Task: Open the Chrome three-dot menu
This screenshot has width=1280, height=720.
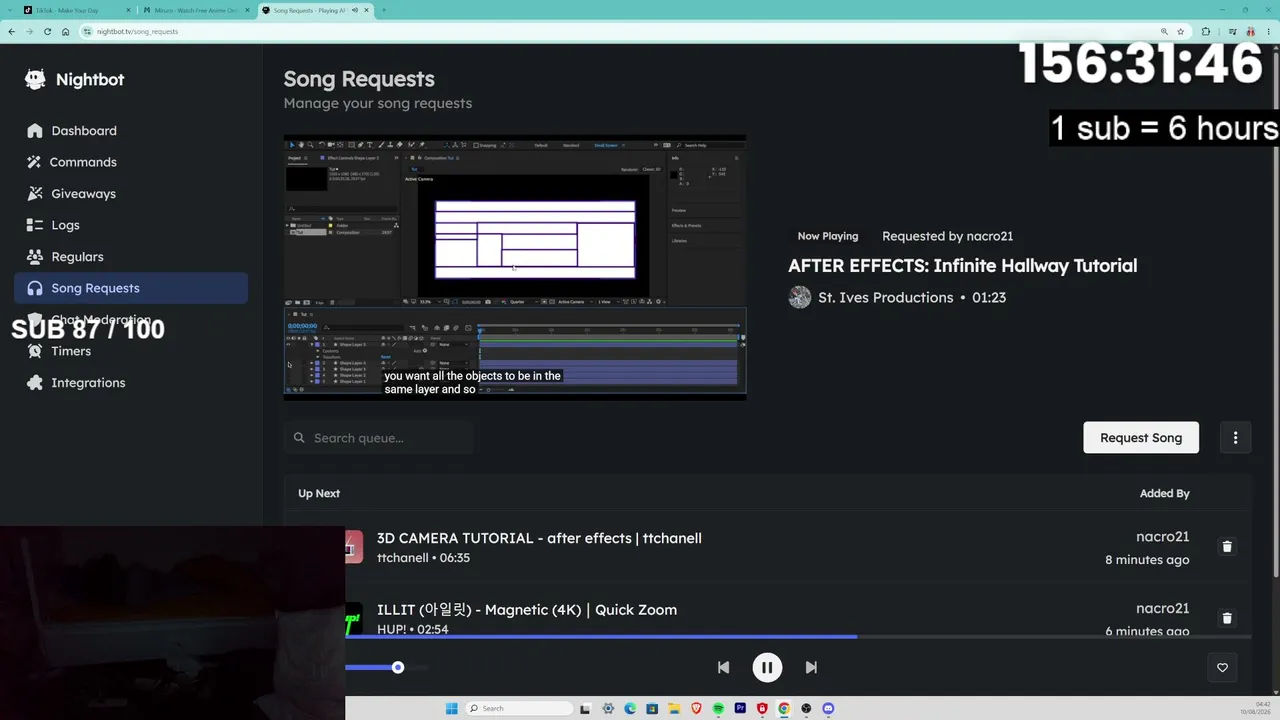Action: pos(1269,31)
